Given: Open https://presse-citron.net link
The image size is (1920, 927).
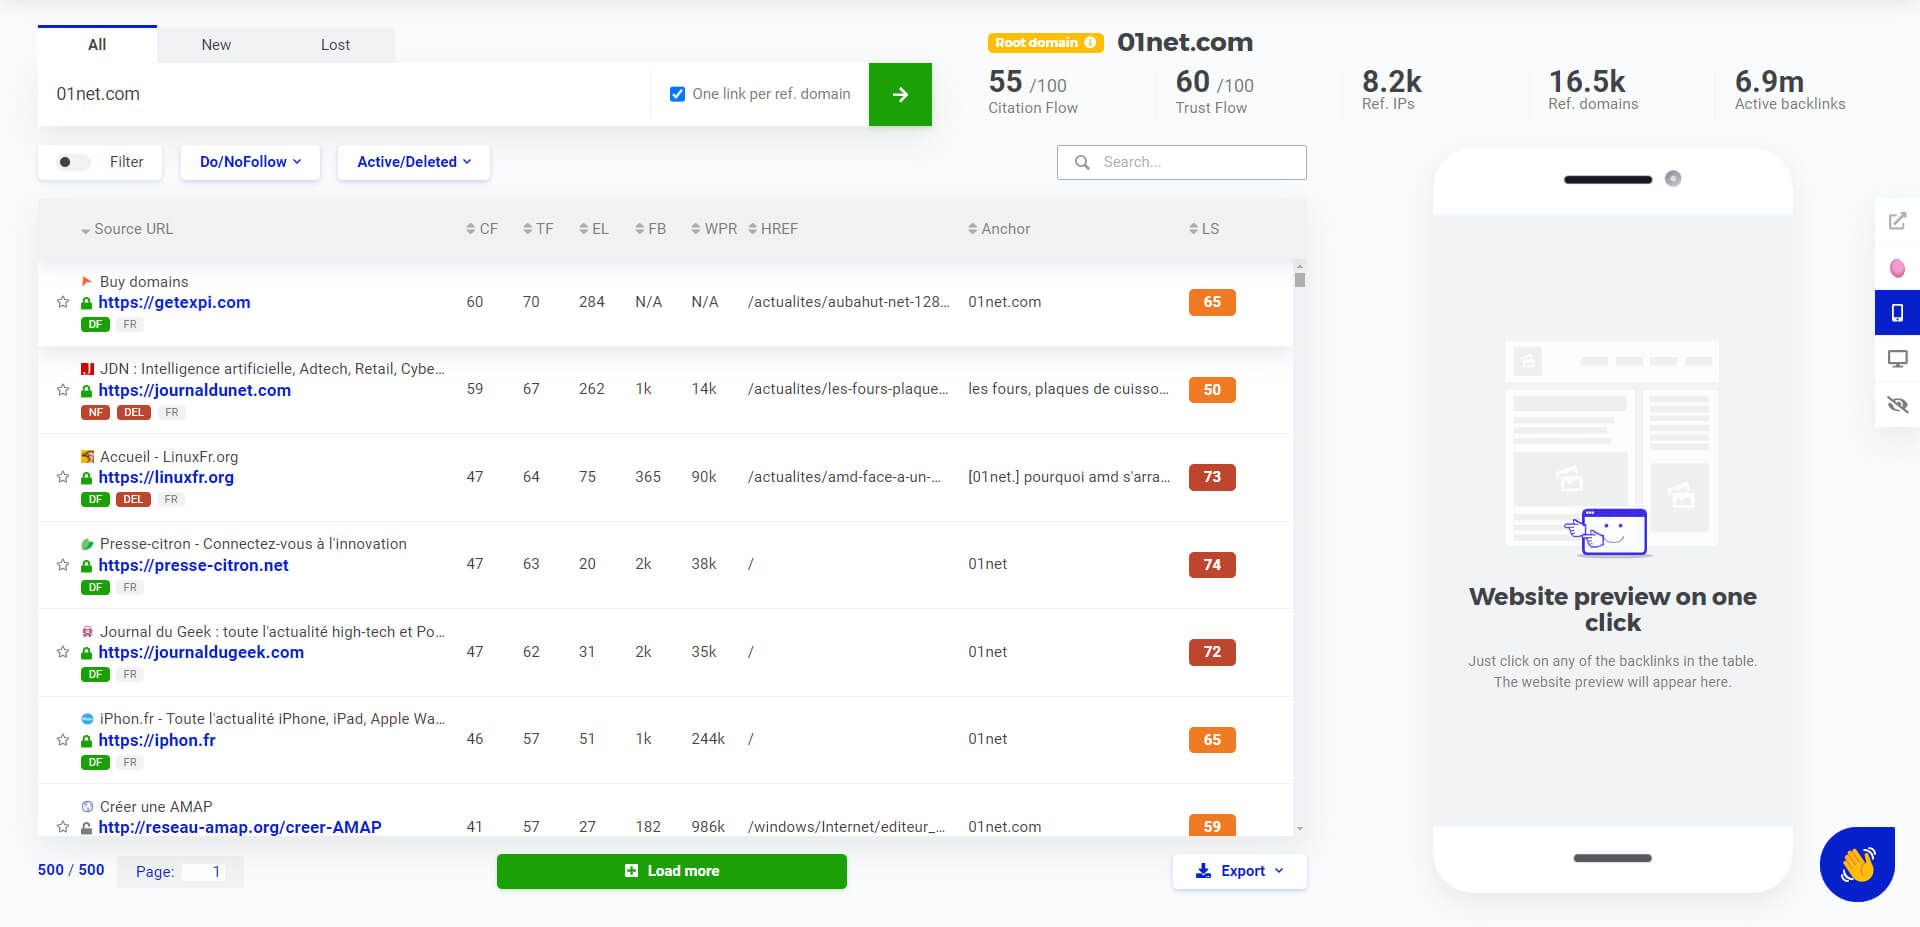Looking at the screenshot, I should pos(193,565).
